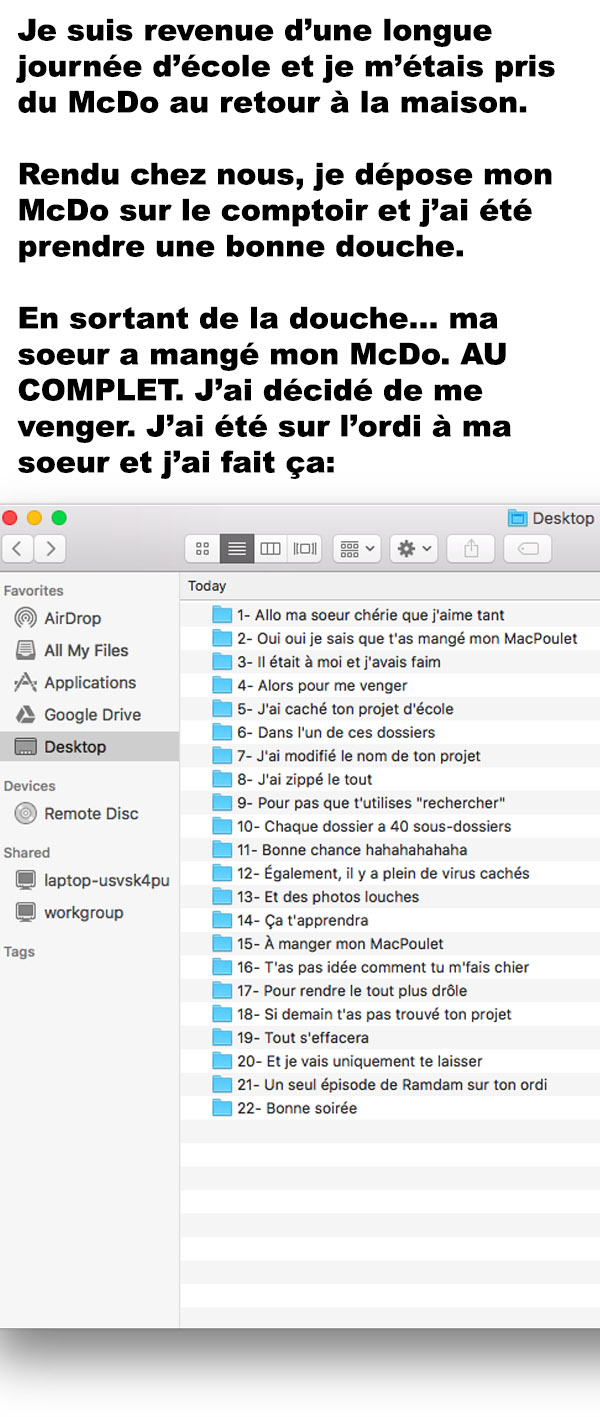Select folder '6- Dans l'un de ces dossiers'
600x1417 pixels.
390,732
